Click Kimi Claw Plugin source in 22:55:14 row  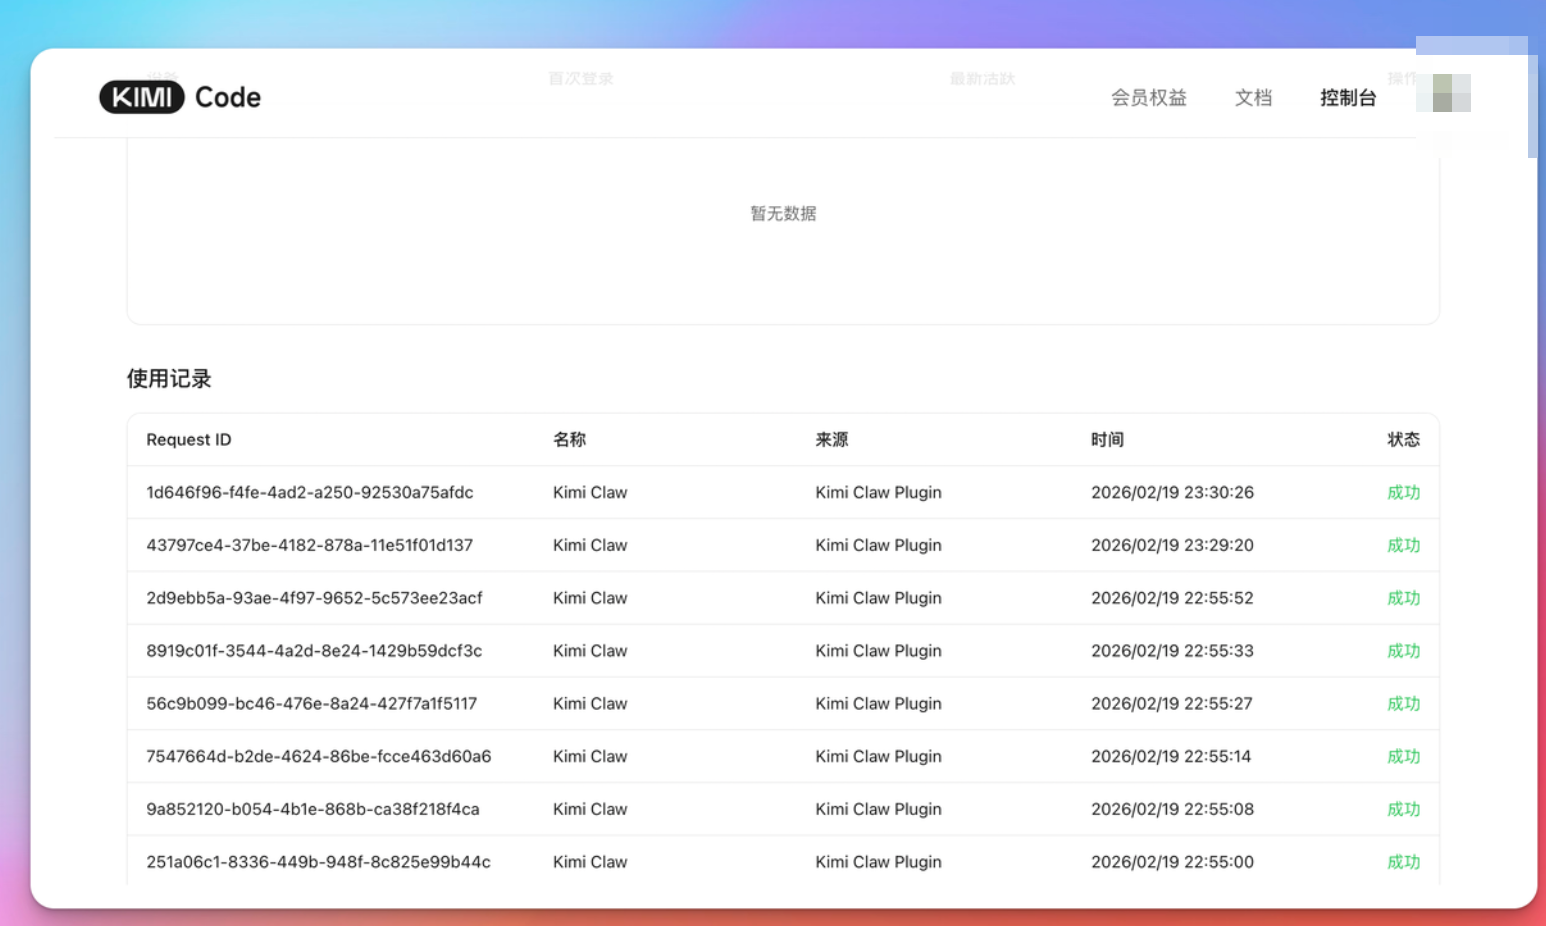point(878,757)
